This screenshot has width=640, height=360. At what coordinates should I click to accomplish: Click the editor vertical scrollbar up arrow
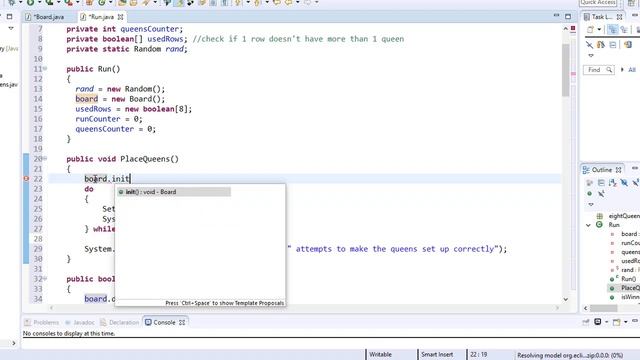(565, 29)
